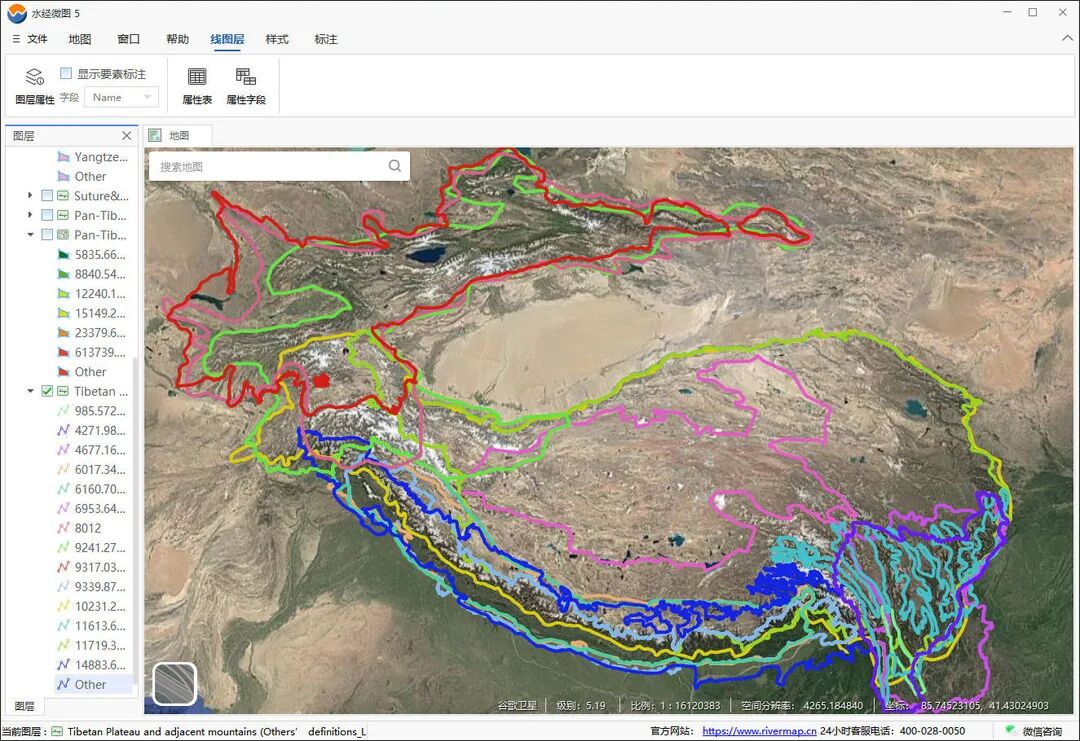The width and height of the screenshot is (1080, 741).
Task: Click the 9241.27 line symbol icon
Action: [63, 547]
